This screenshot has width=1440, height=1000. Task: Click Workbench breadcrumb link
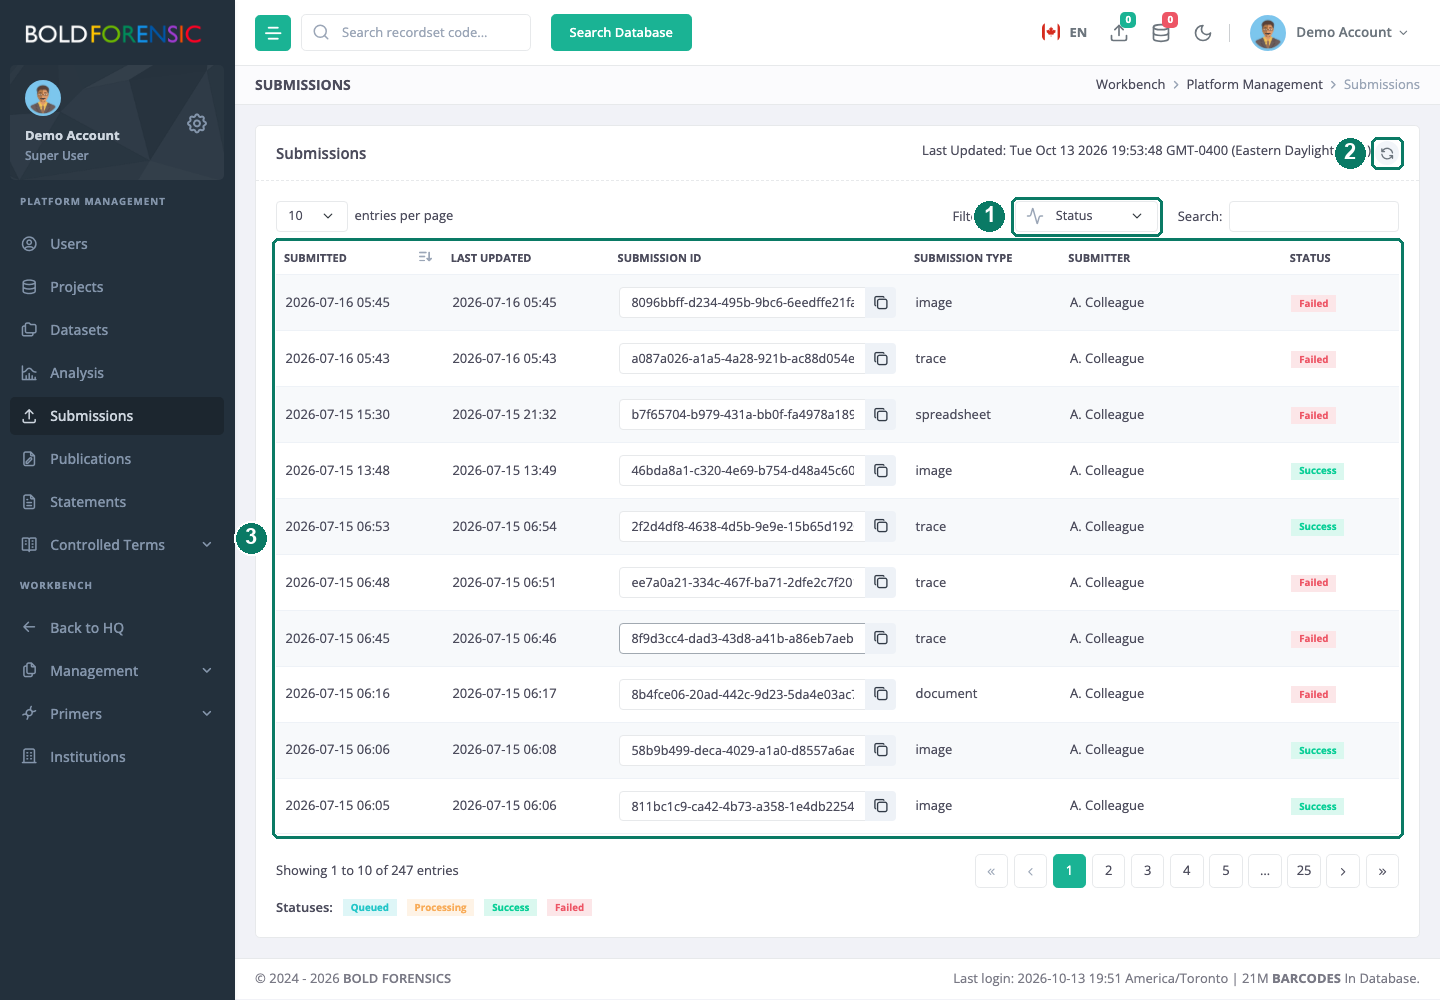[x=1130, y=85]
